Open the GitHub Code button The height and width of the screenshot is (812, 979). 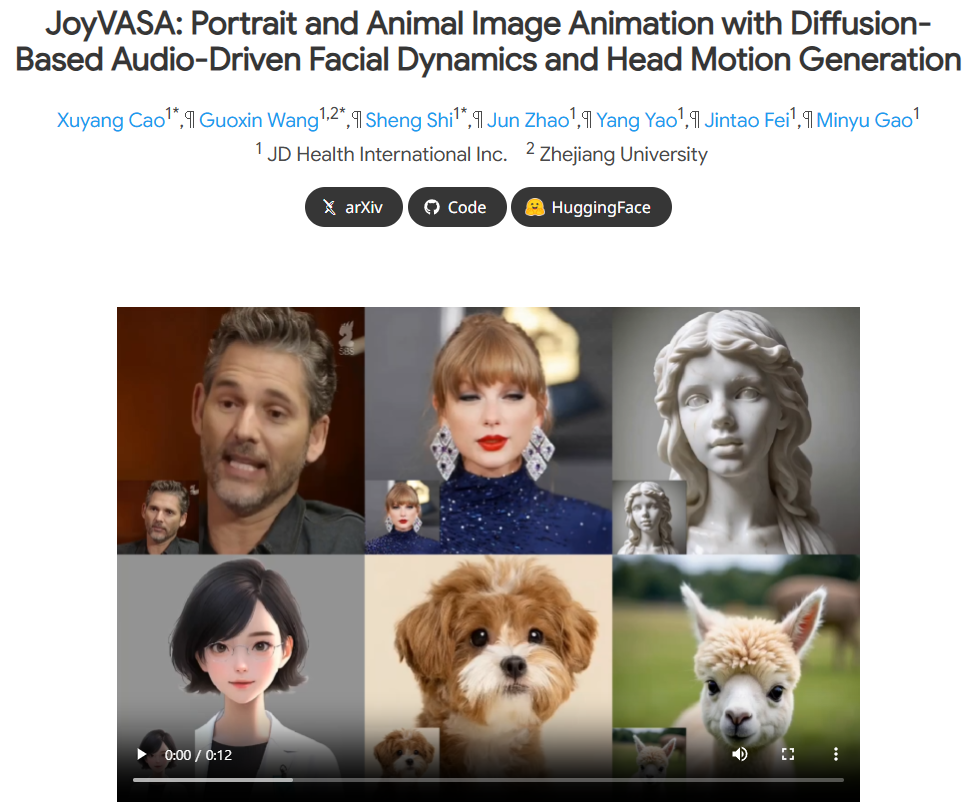pyautogui.click(x=456, y=208)
